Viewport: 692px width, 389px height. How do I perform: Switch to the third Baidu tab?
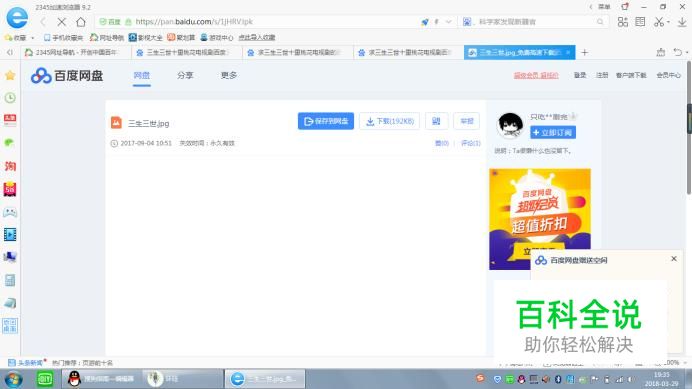pyautogui.click(x=298, y=53)
